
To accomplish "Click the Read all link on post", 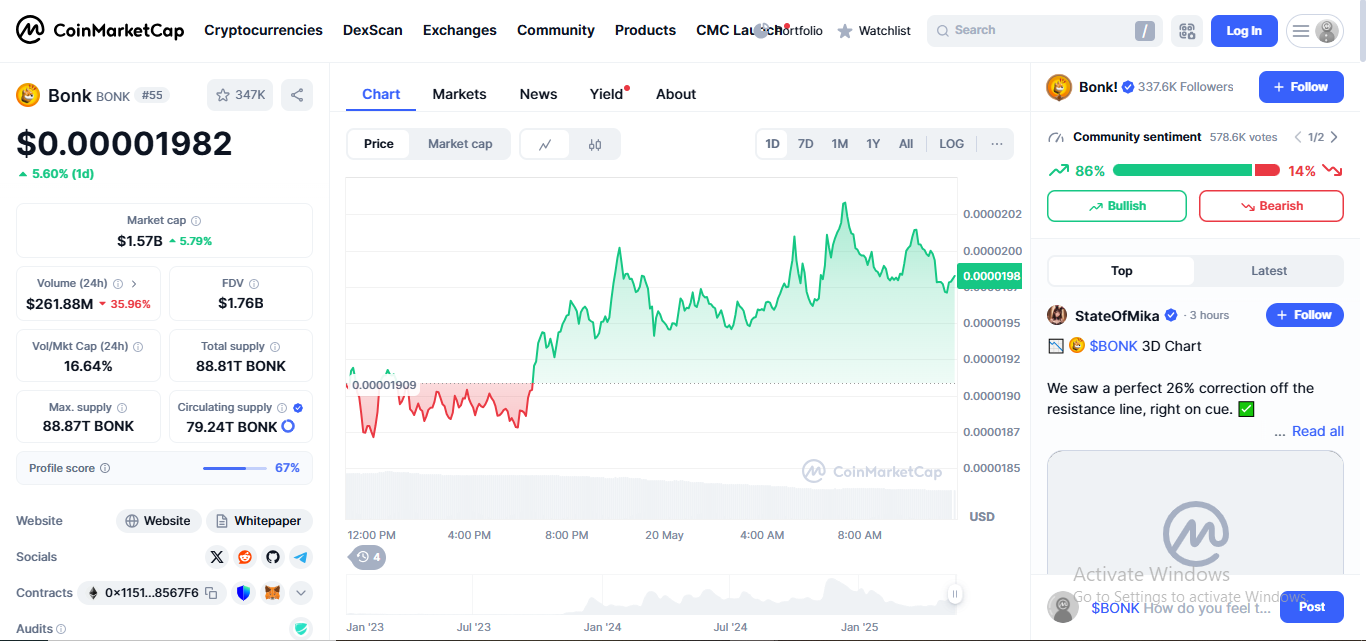I will pos(1317,431).
